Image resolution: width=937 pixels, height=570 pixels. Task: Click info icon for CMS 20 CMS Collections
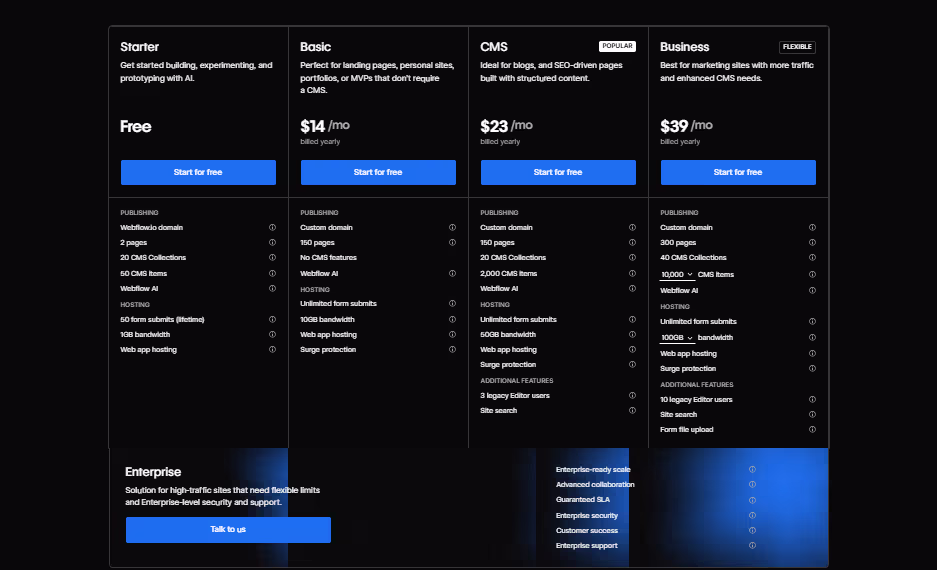(632, 258)
